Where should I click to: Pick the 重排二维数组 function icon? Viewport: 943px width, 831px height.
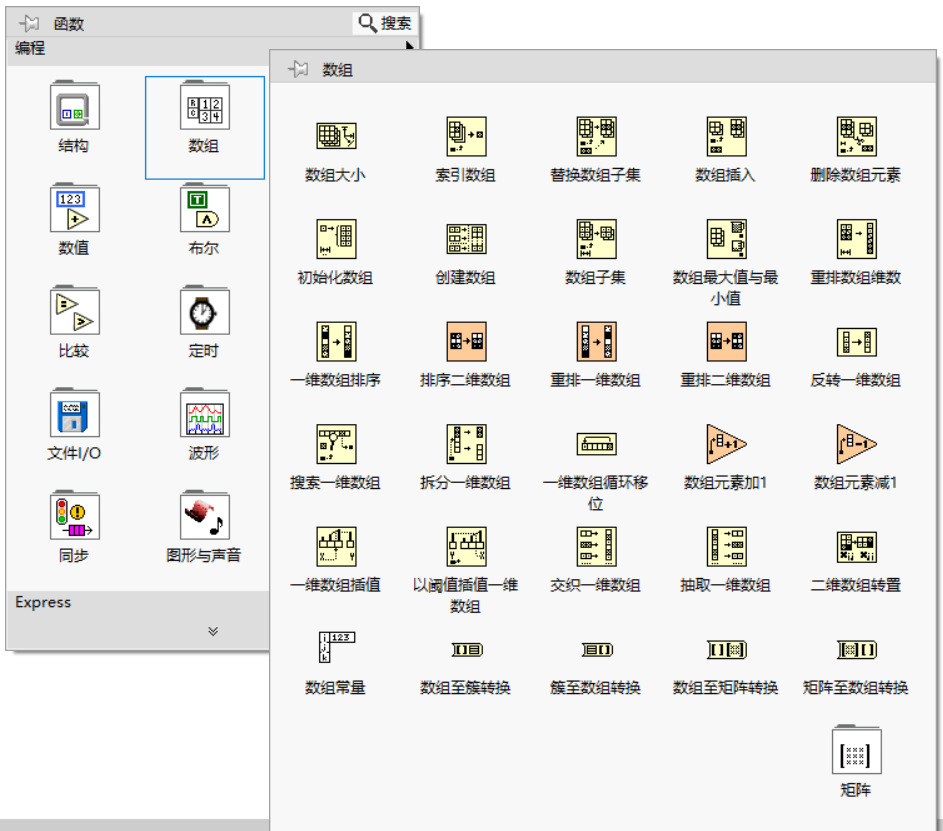pyautogui.click(x=726, y=342)
